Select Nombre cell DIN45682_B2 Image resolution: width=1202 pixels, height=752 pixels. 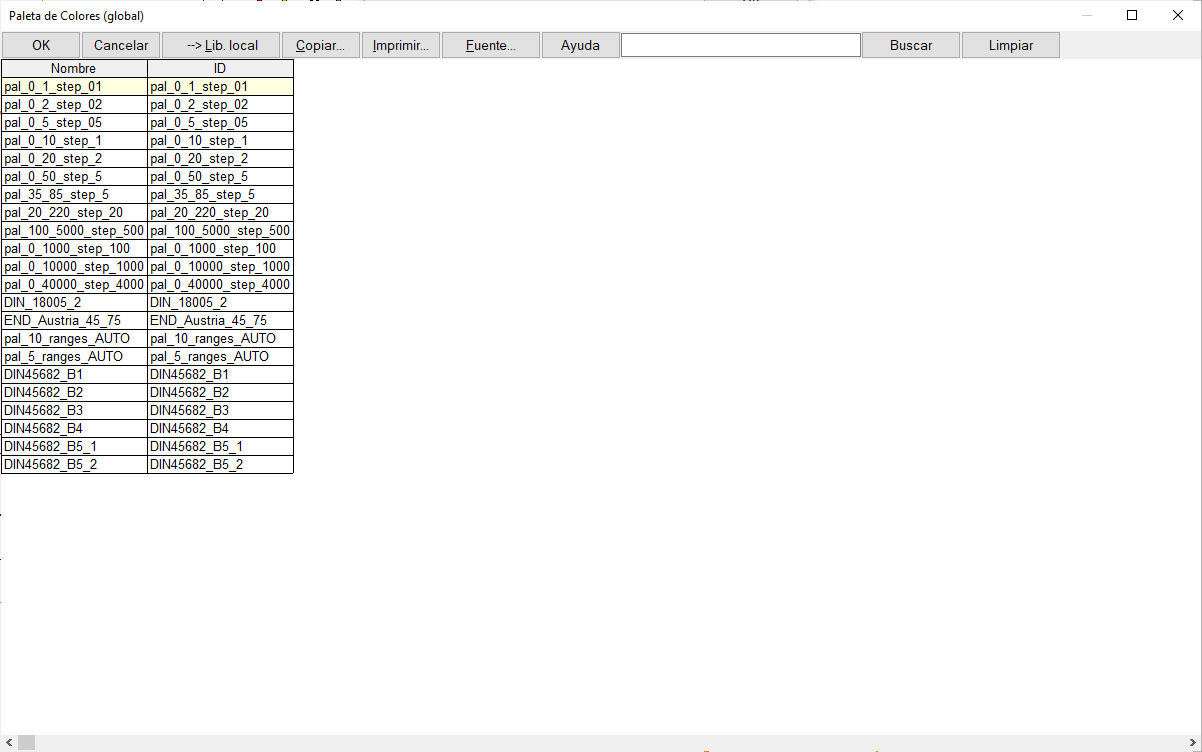(74, 393)
